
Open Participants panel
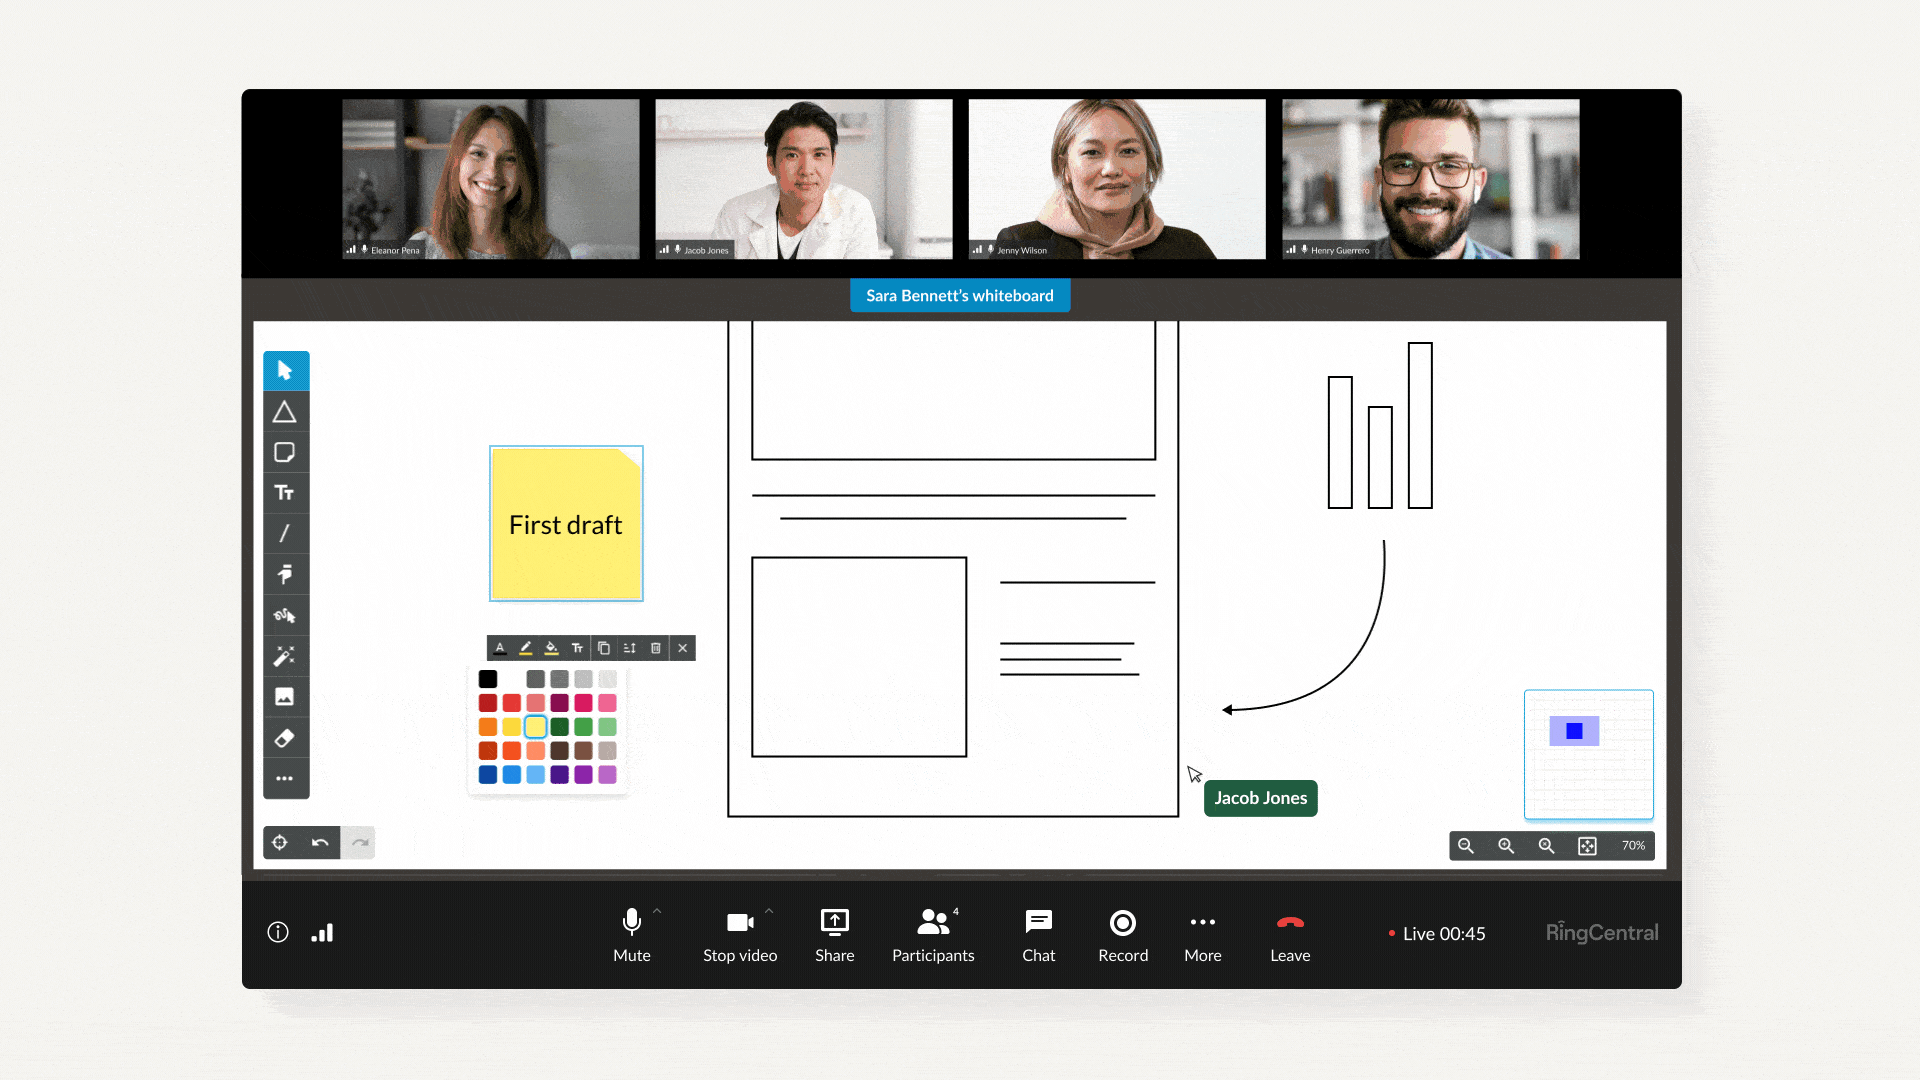click(932, 932)
